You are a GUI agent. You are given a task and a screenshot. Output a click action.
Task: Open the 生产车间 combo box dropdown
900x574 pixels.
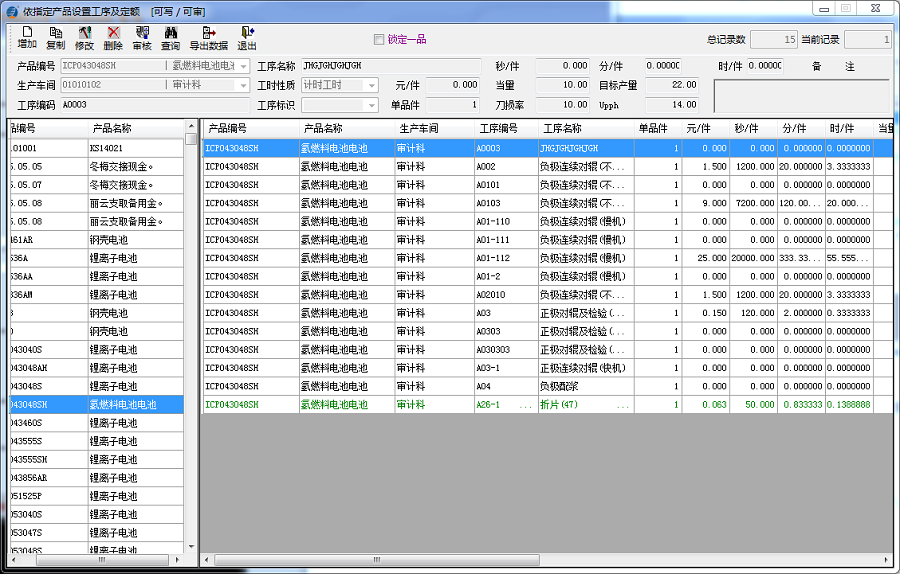point(242,85)
